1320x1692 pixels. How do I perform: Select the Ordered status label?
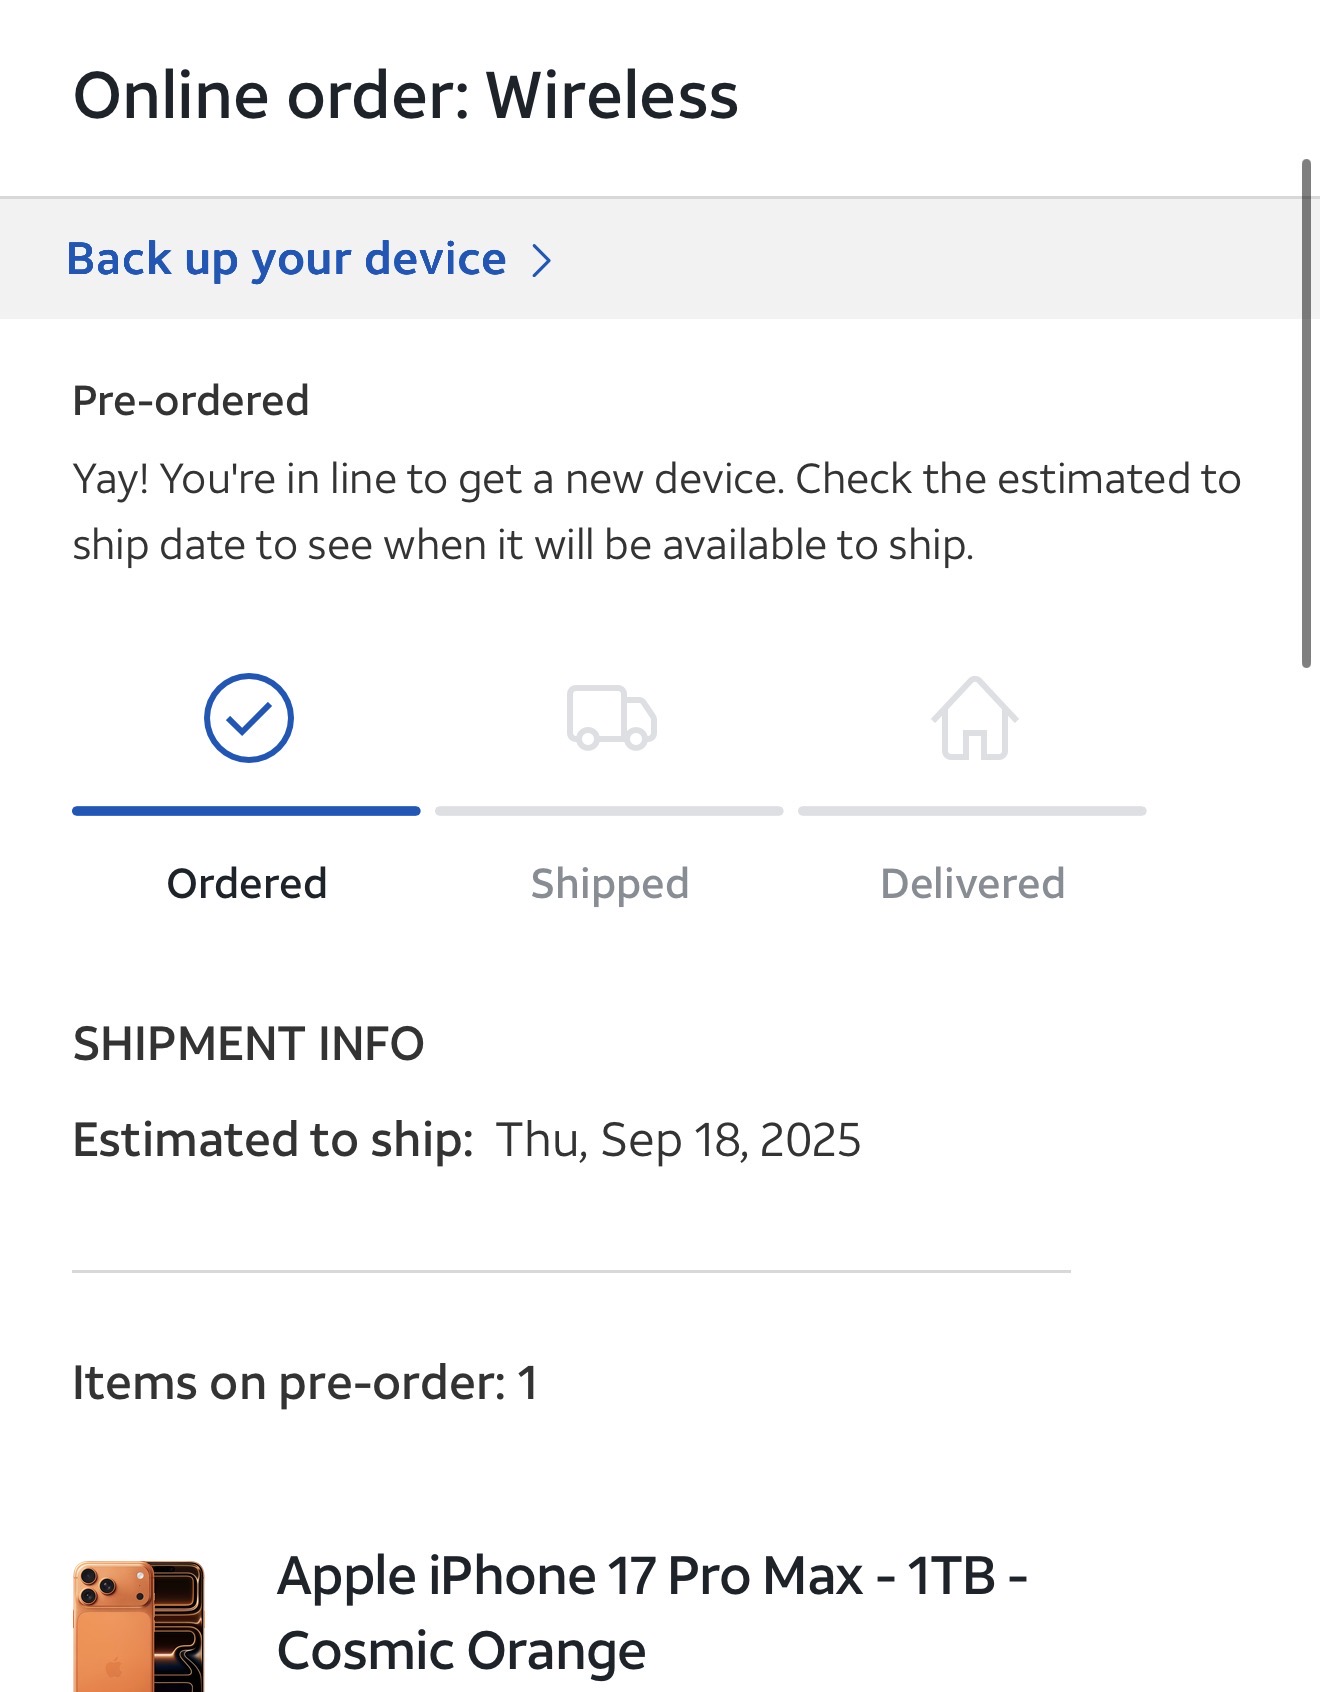tap(247, 884)
